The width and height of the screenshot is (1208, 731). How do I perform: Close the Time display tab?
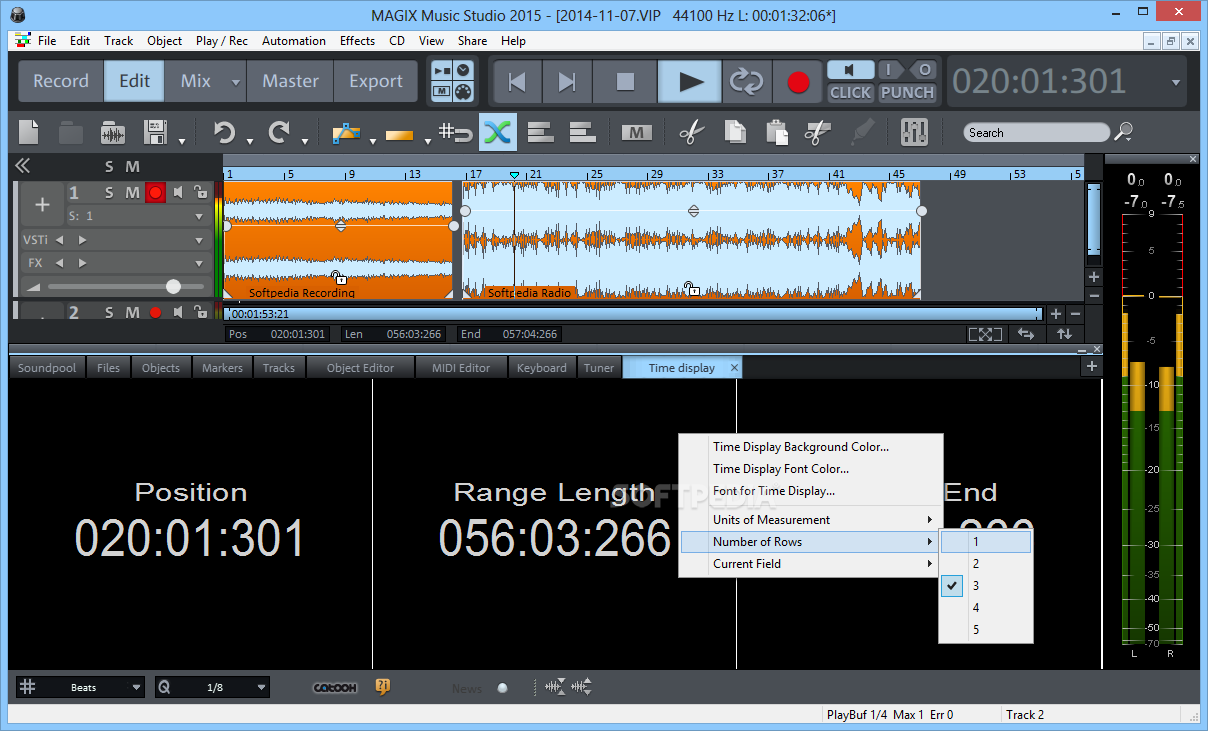[734, 367]
